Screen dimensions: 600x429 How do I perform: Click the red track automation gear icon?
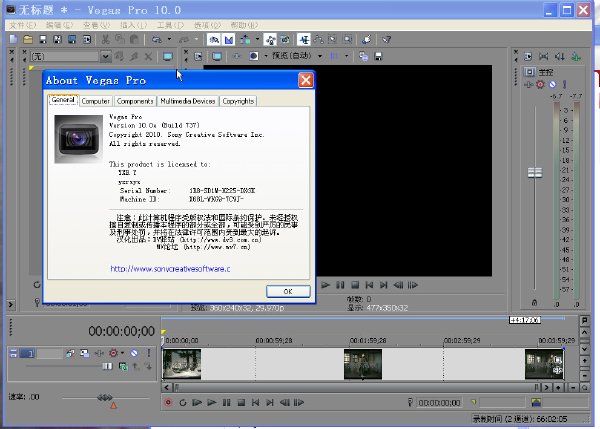pos(113,353)
